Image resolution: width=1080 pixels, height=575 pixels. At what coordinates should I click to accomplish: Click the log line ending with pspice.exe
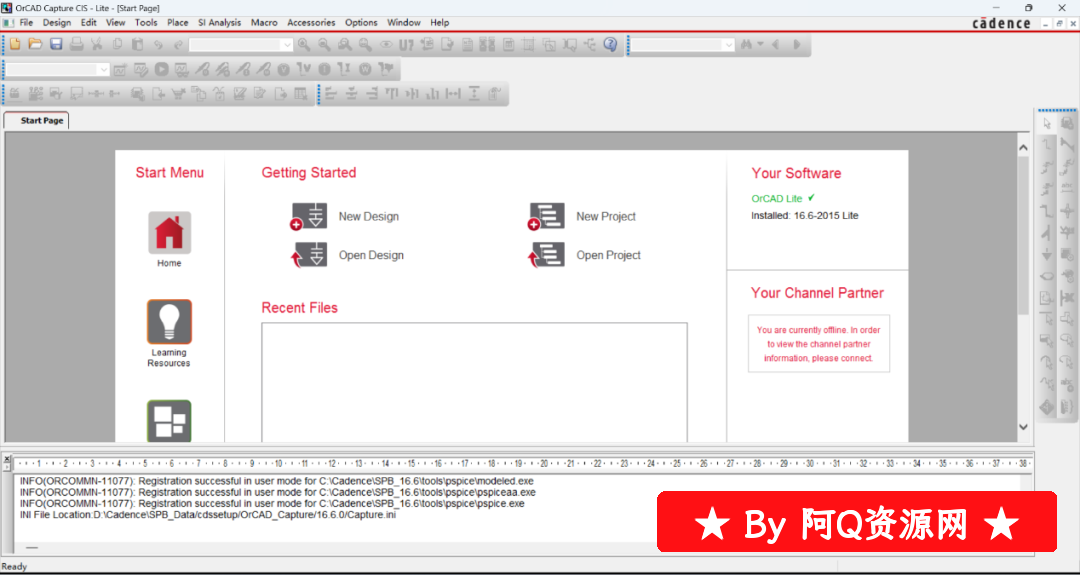coord(272,504)
